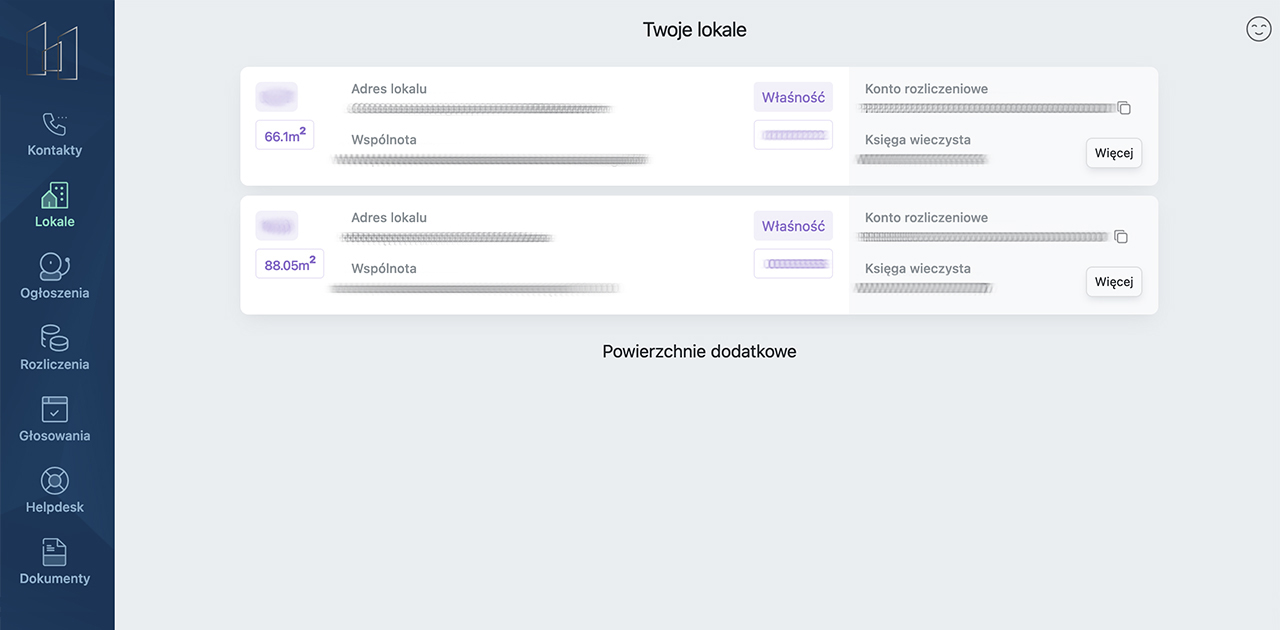The width and height of the screenshot is (1280, 630).
Task: Select the Lokale building icon
Action: click(x=55, y=195)
